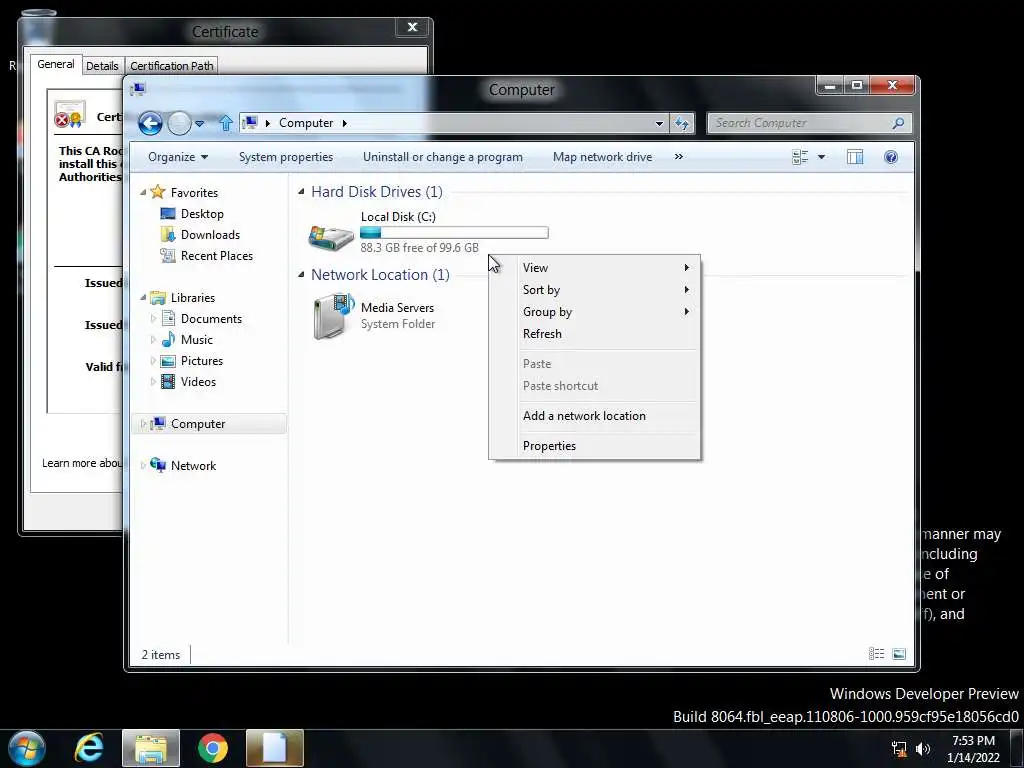Open System properties from the toolbar
Image resolution: width=1024 pixels, height=768 pixels.
285,157
